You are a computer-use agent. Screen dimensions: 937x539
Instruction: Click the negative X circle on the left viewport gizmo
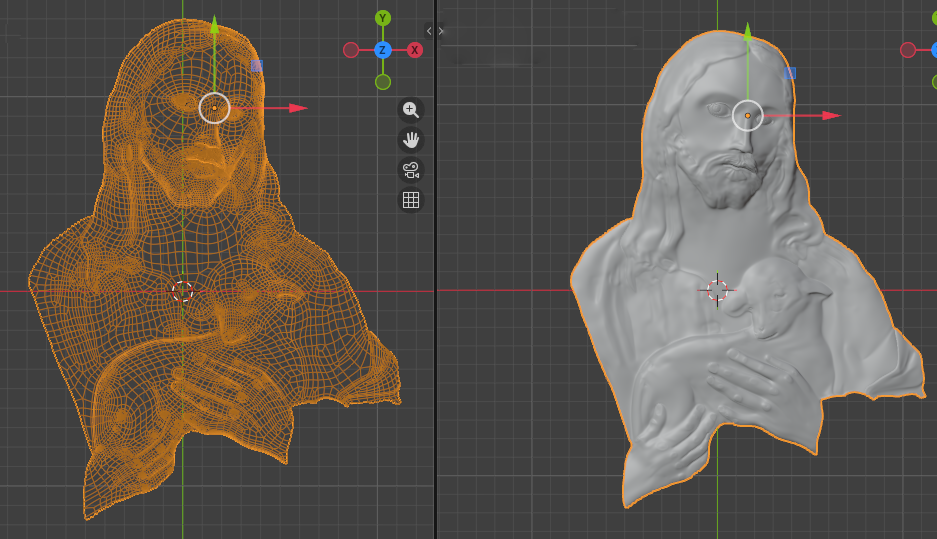[351, 50]
